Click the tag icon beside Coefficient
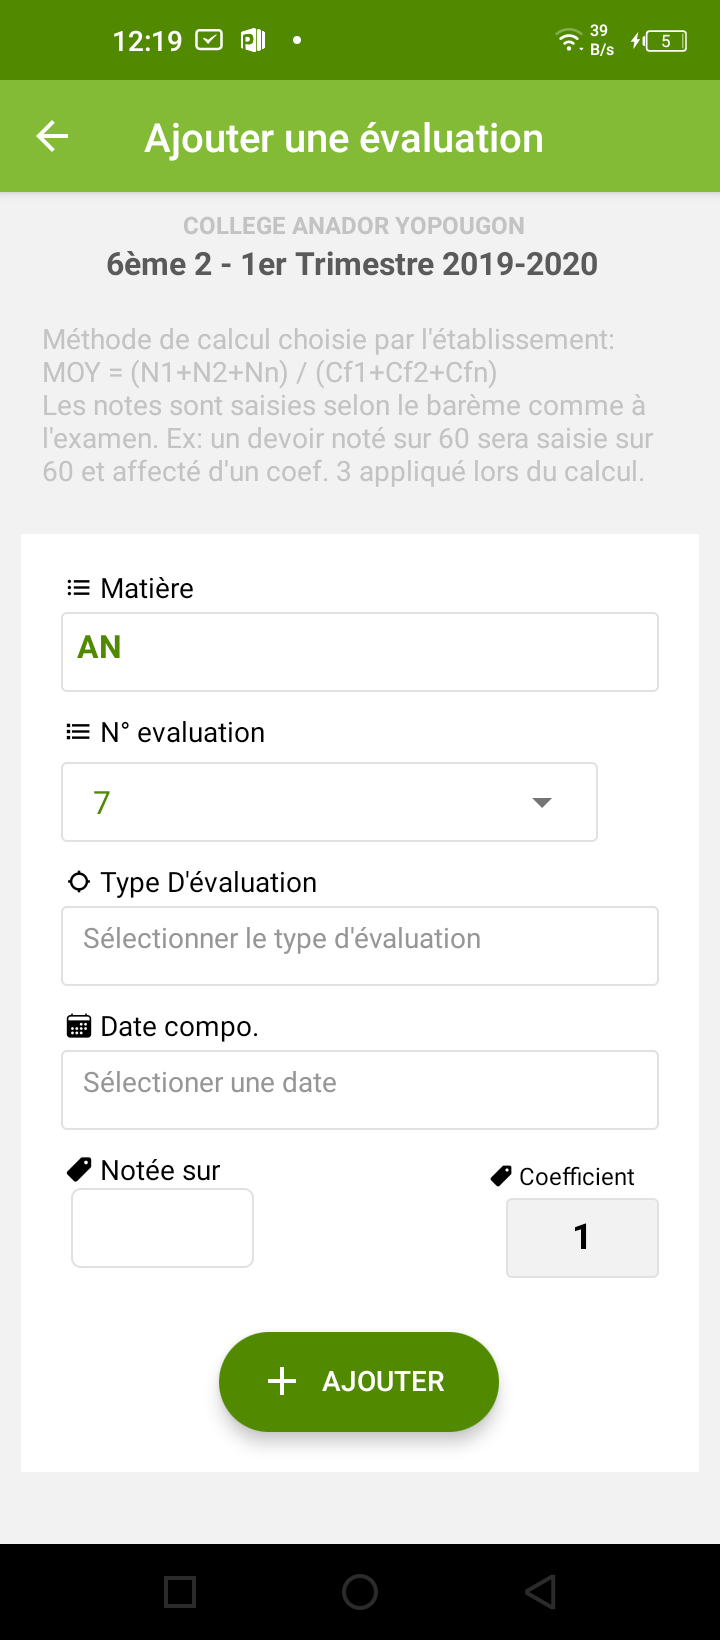Image resolution: width=720 pixels, height=1640 pixels. click(501, 1176)
